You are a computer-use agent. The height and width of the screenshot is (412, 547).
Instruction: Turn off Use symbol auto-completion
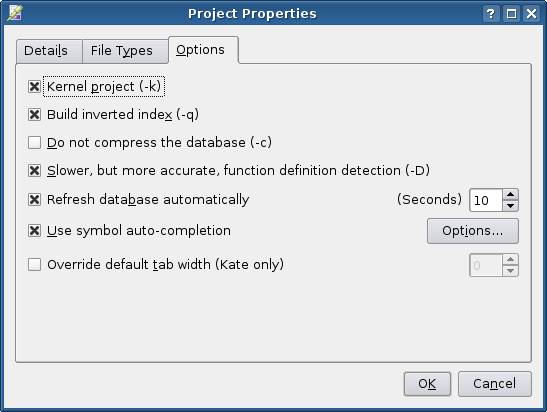click(x=34, y=231)
